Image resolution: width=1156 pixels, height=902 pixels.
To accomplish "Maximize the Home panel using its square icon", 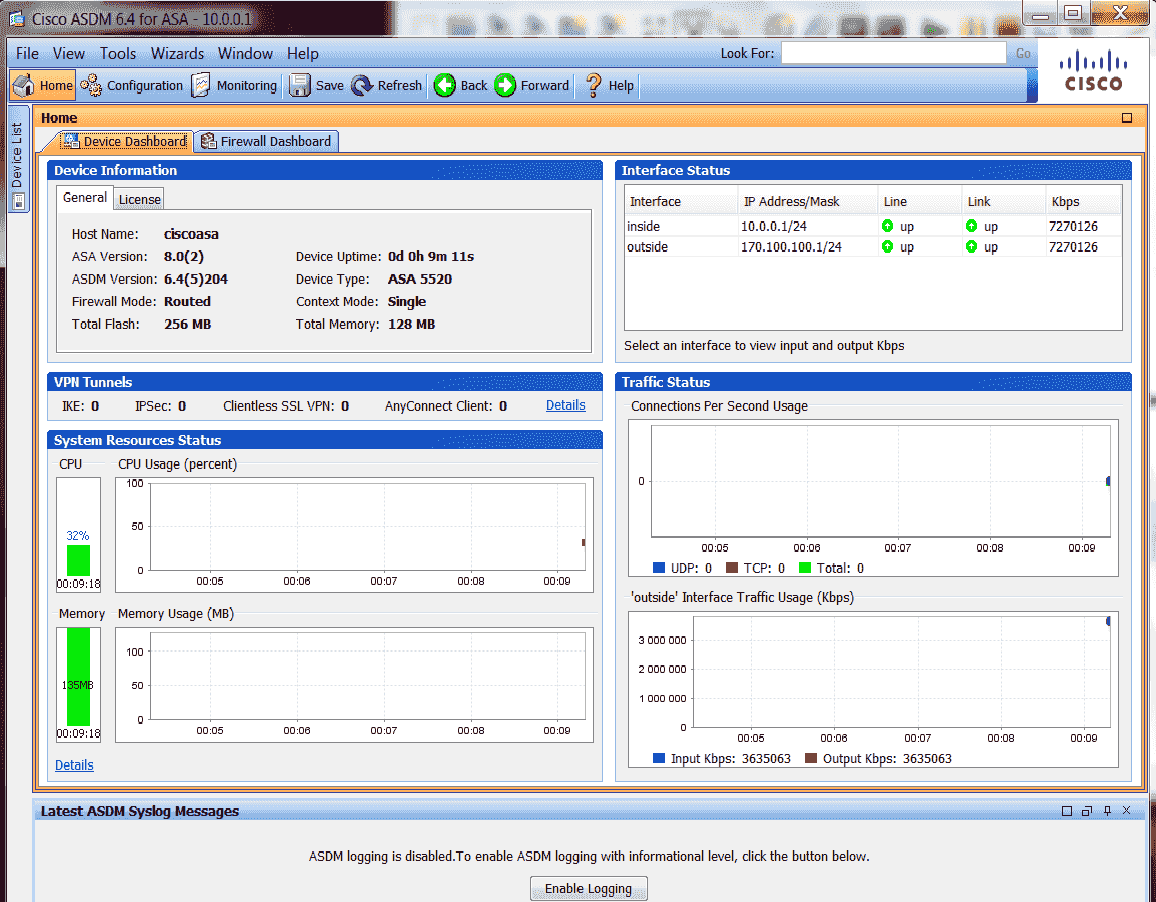I will point(1127,118).
